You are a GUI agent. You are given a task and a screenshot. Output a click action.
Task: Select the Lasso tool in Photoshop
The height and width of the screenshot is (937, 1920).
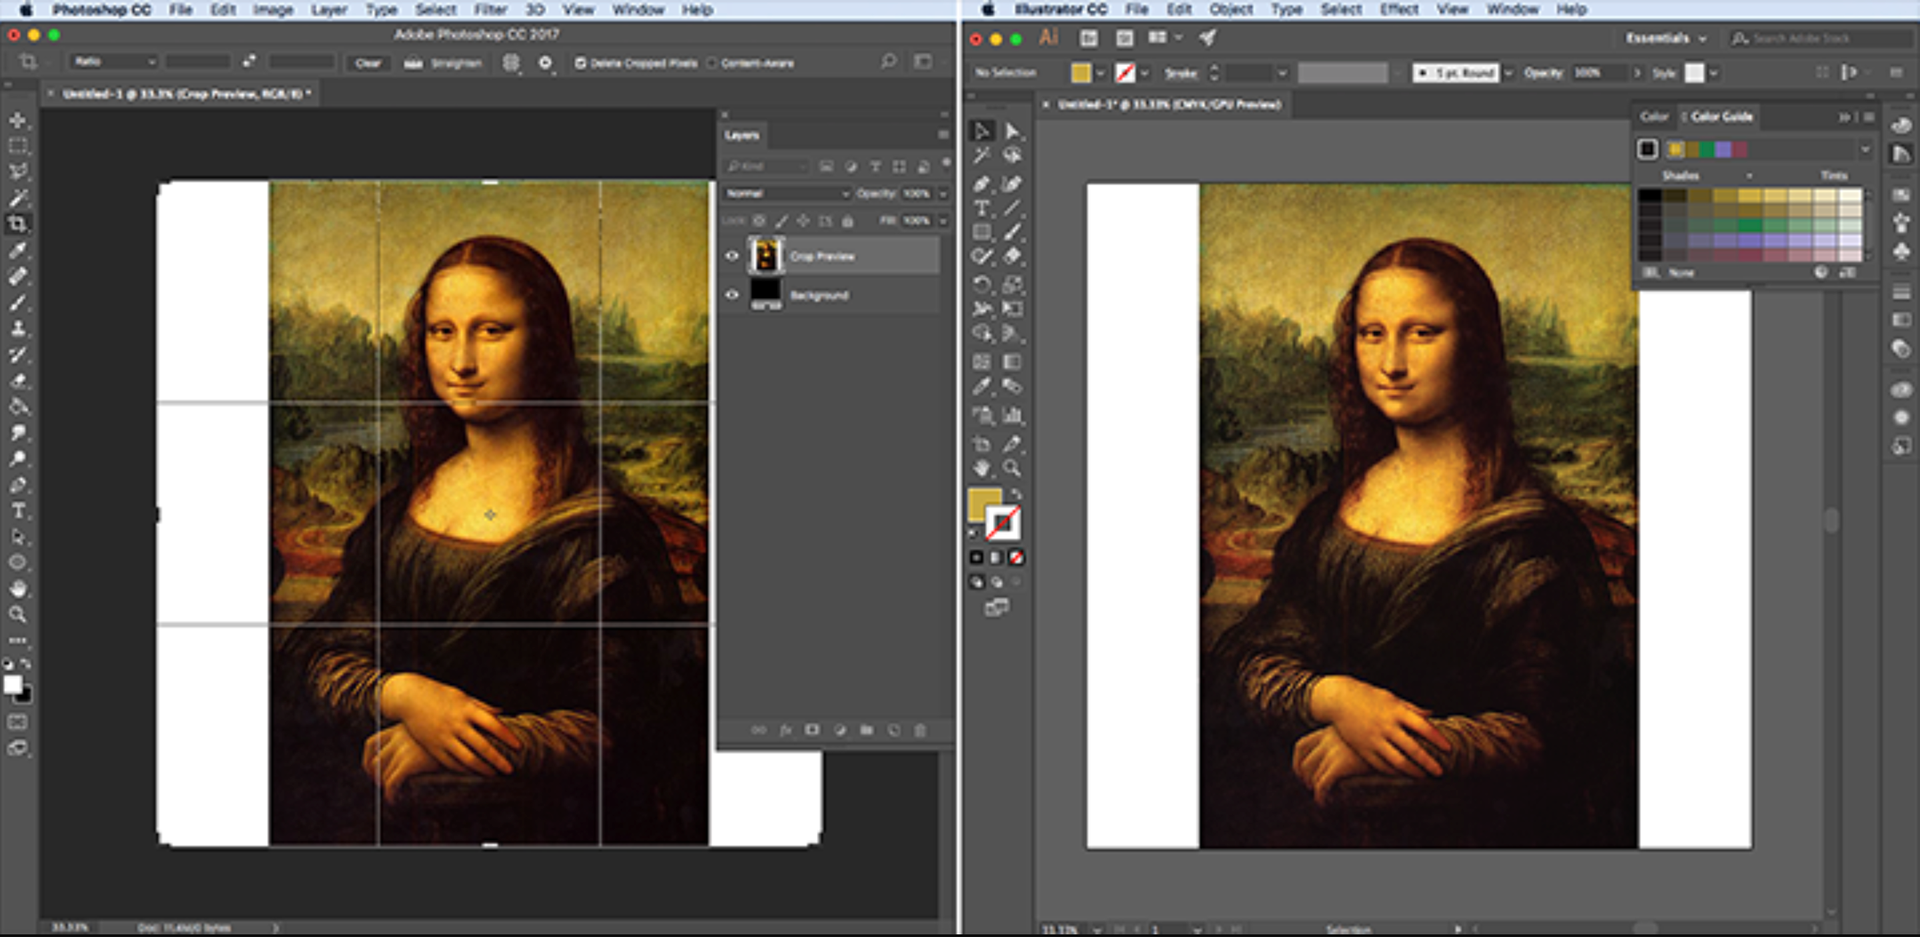pos(18,172)
